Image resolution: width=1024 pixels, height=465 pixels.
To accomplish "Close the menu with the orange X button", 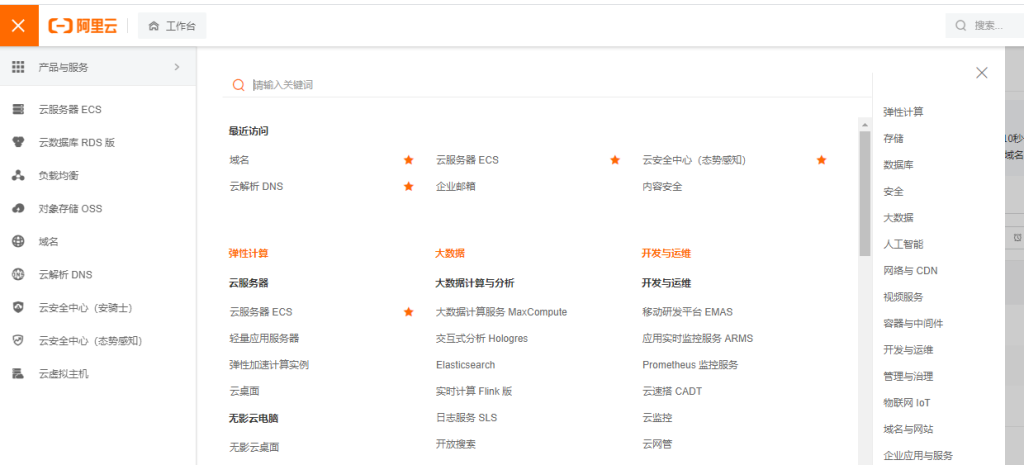I will coord(19,25).
